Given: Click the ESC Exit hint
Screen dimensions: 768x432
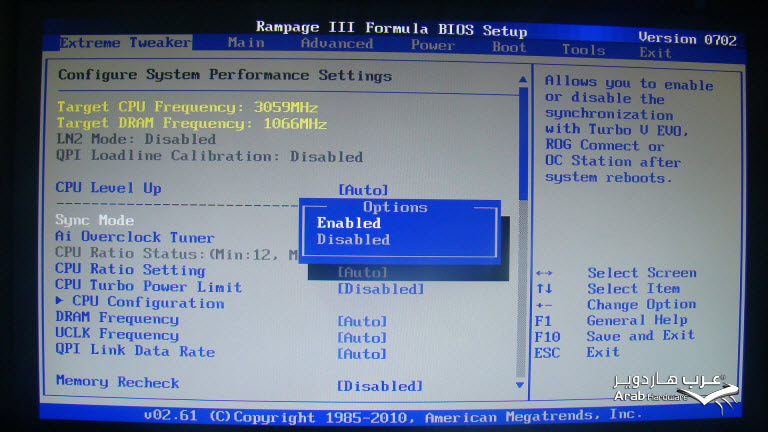Looking at the screenshot, I should 576,352.
